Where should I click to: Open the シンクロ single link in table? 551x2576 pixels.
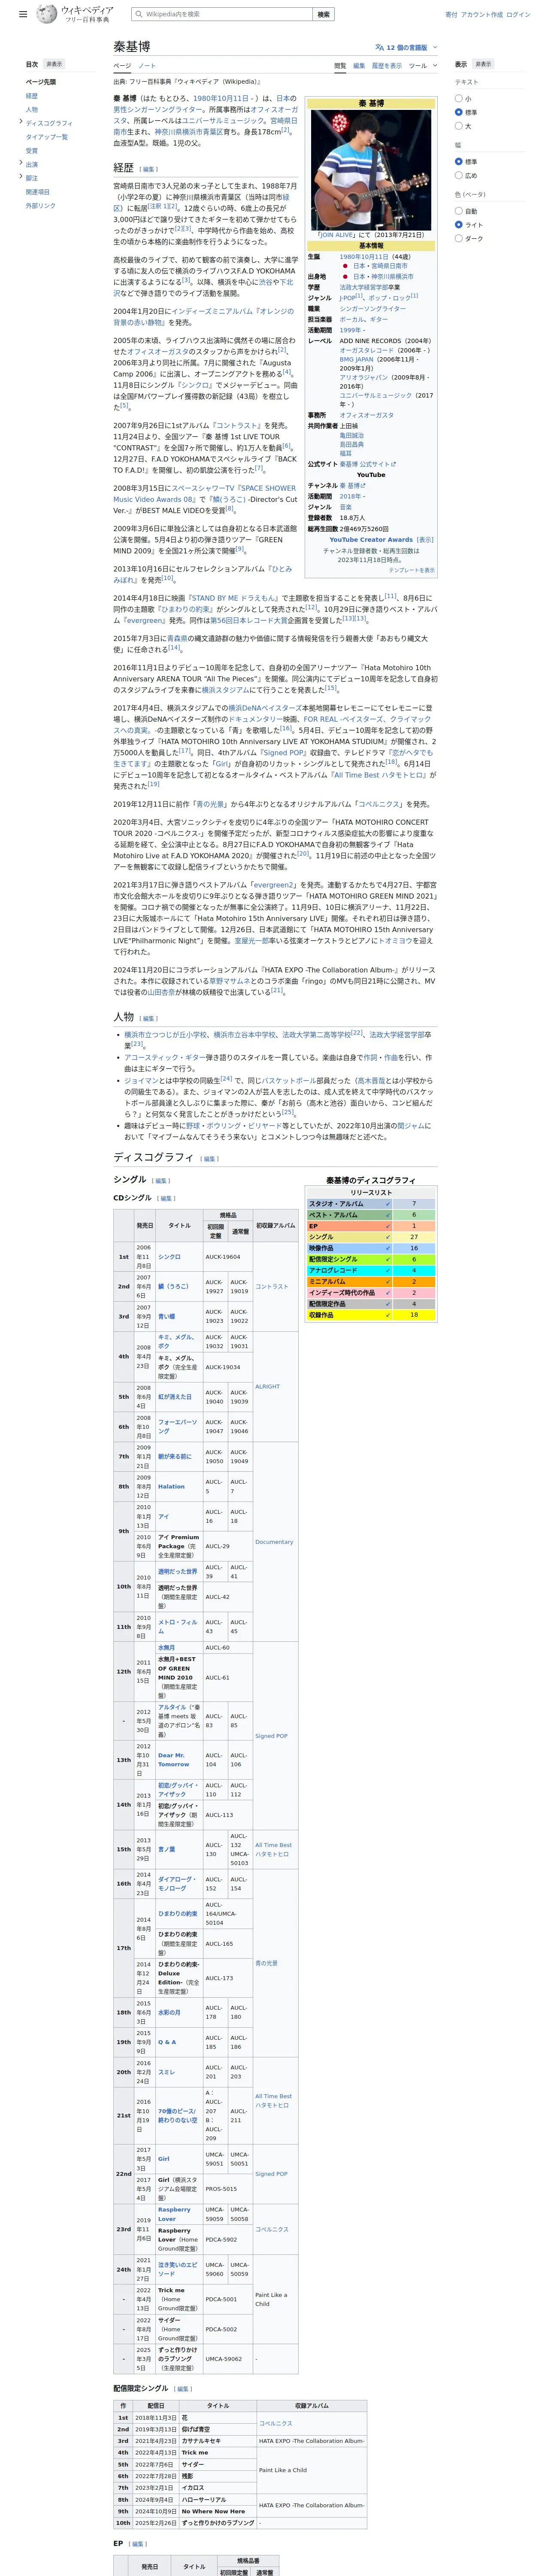[169, 1257]
